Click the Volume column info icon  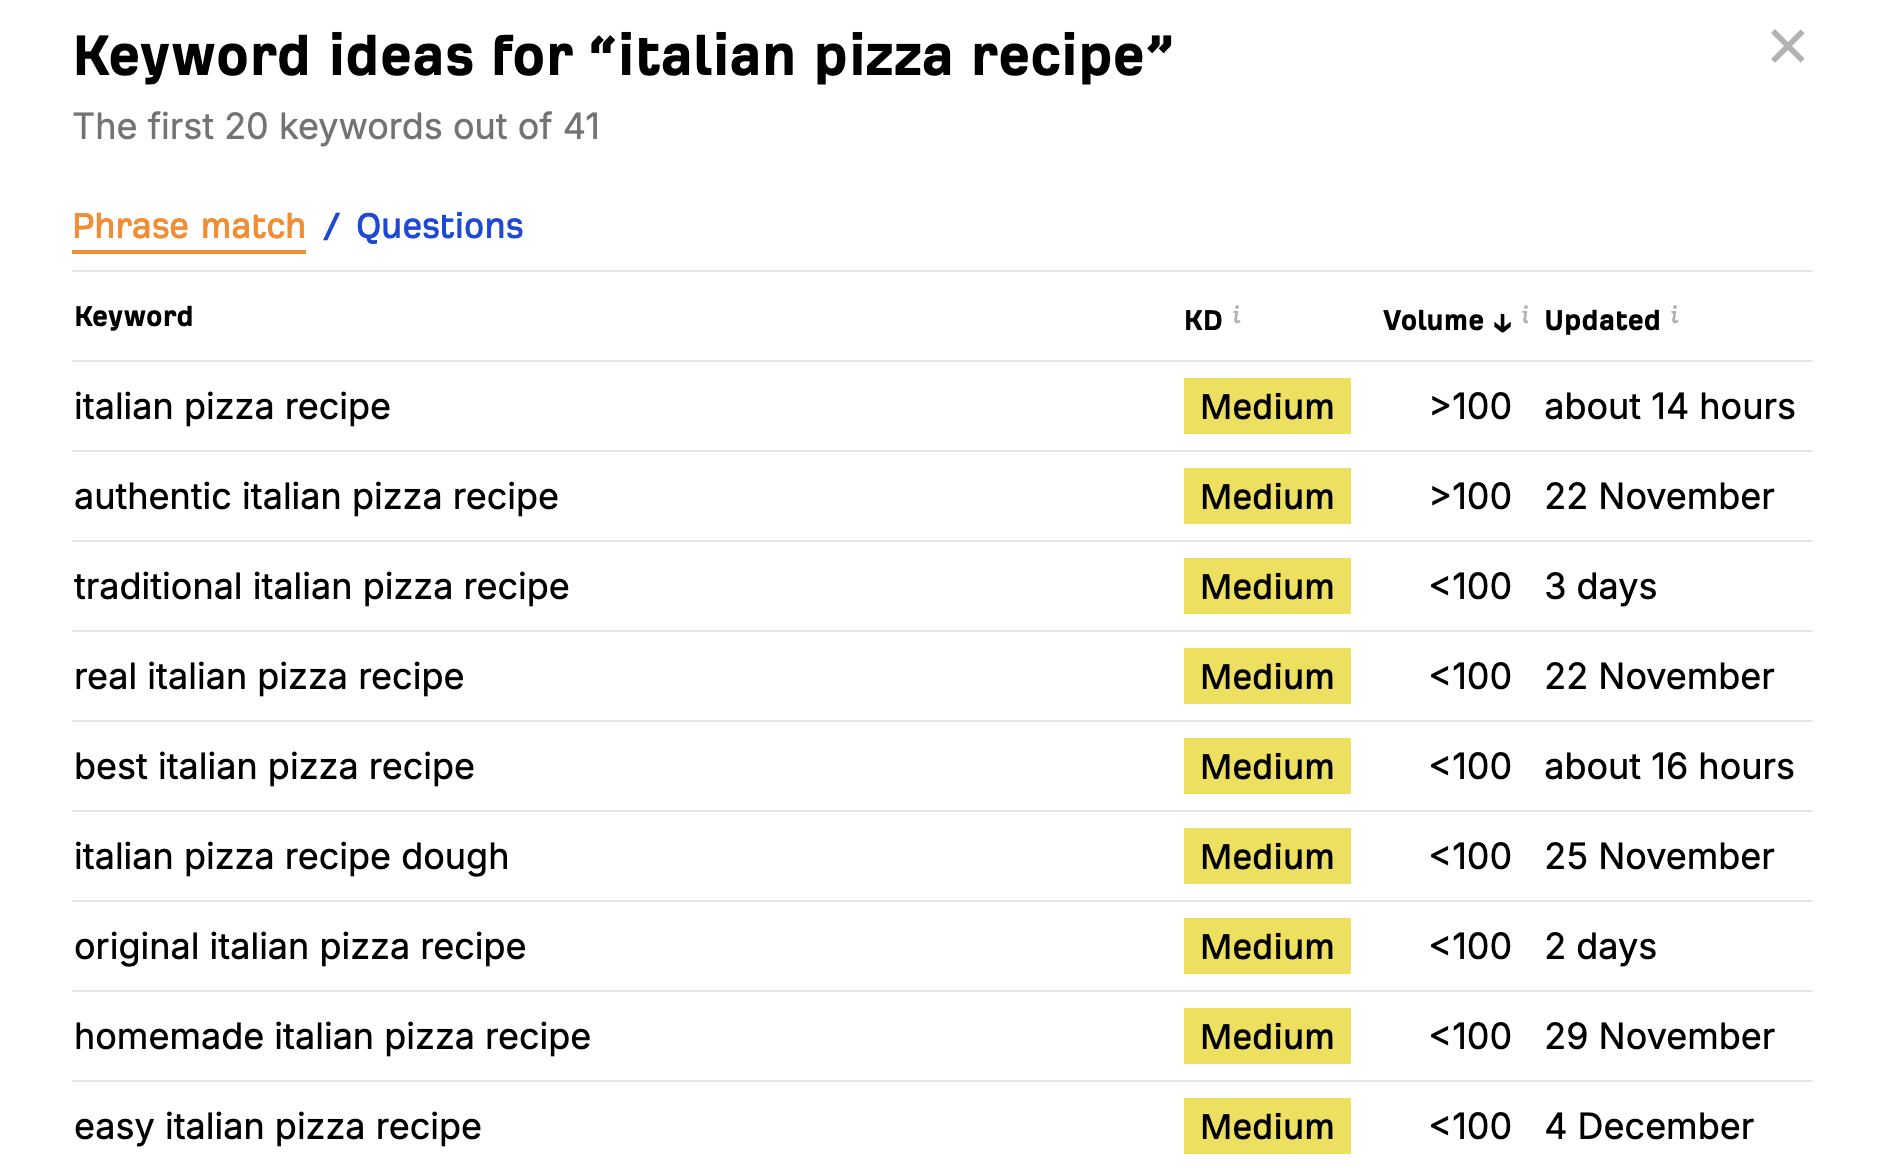[x=1525, y=314]
